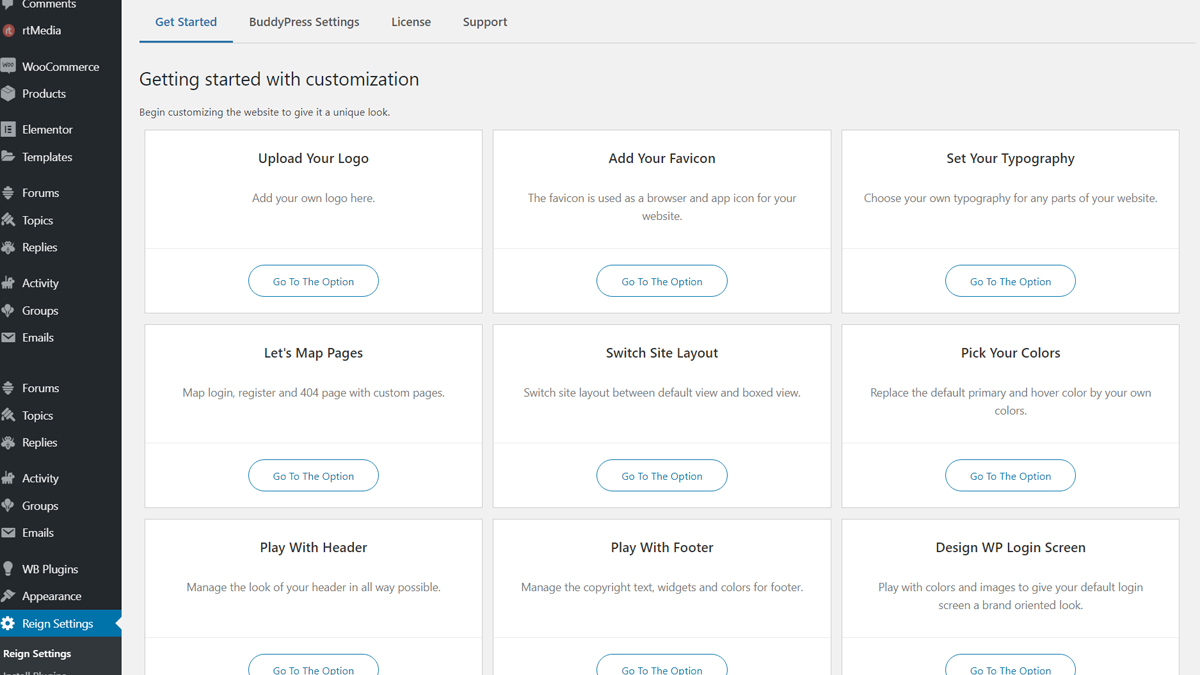
Task: Open the License tab
Action: pos(411,22)
